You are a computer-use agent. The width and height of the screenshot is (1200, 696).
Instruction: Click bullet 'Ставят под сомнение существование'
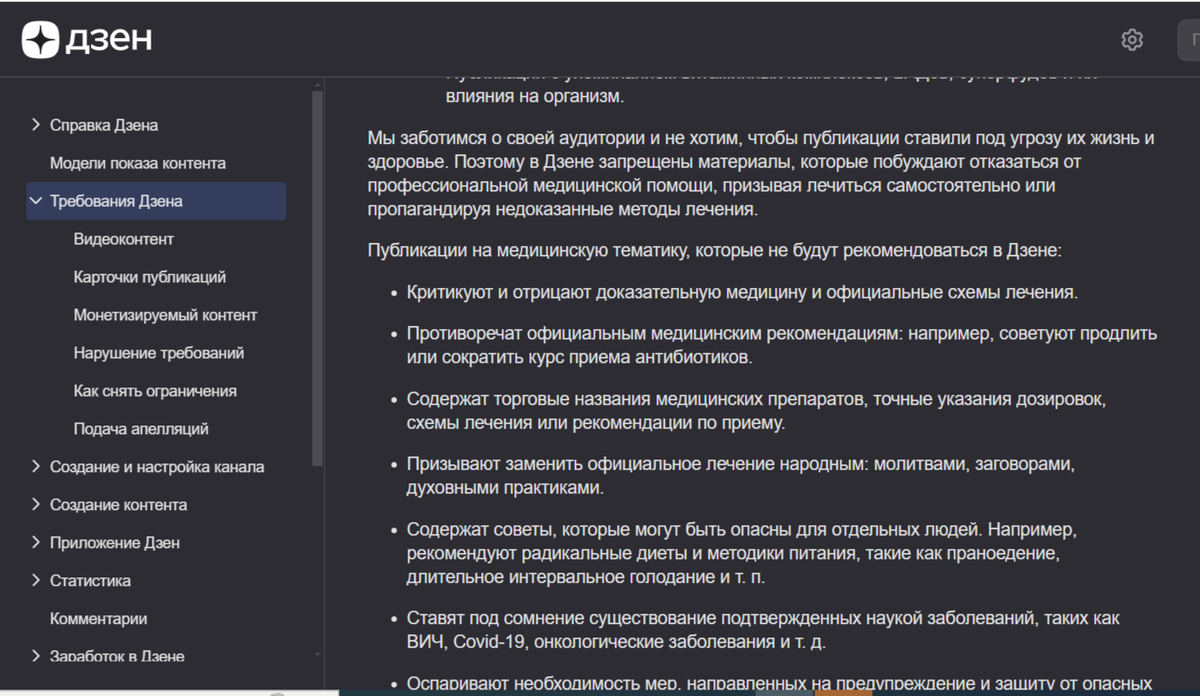tap(762, 631)
